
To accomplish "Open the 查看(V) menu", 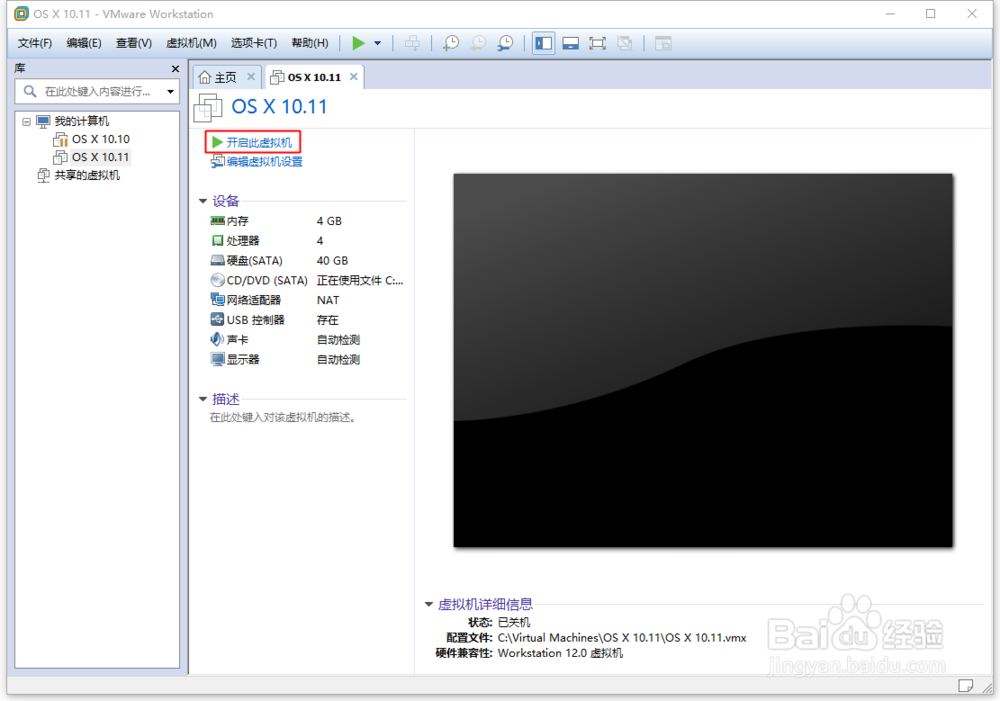I will pyautogui.click(x=133, y=43).
